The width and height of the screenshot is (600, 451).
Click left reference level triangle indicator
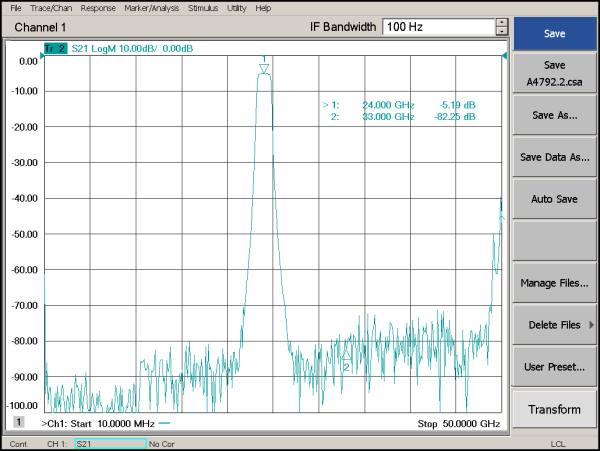[x=42, y=56]
